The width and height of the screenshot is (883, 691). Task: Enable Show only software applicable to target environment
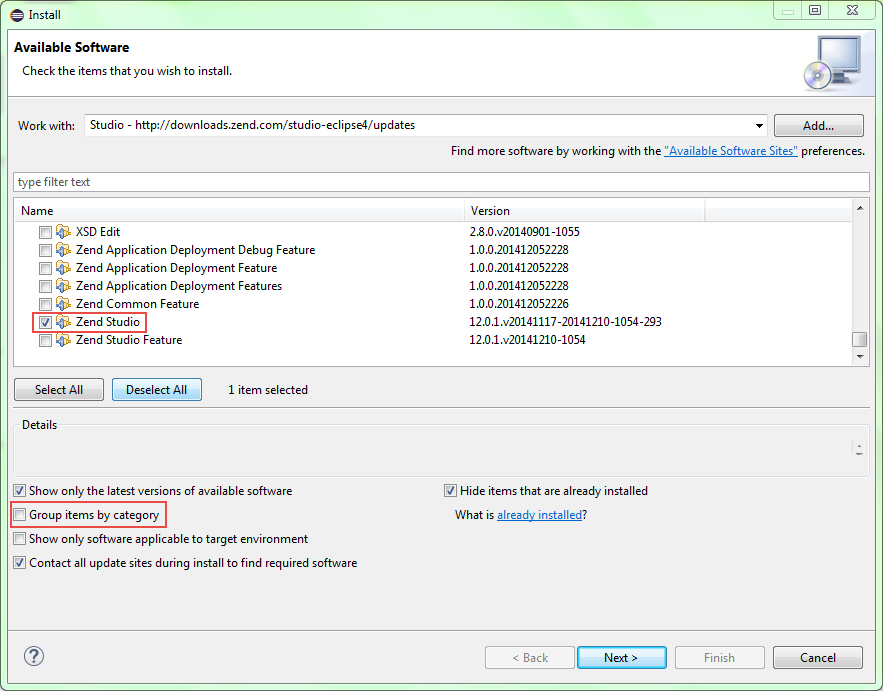tap(20, 538)
